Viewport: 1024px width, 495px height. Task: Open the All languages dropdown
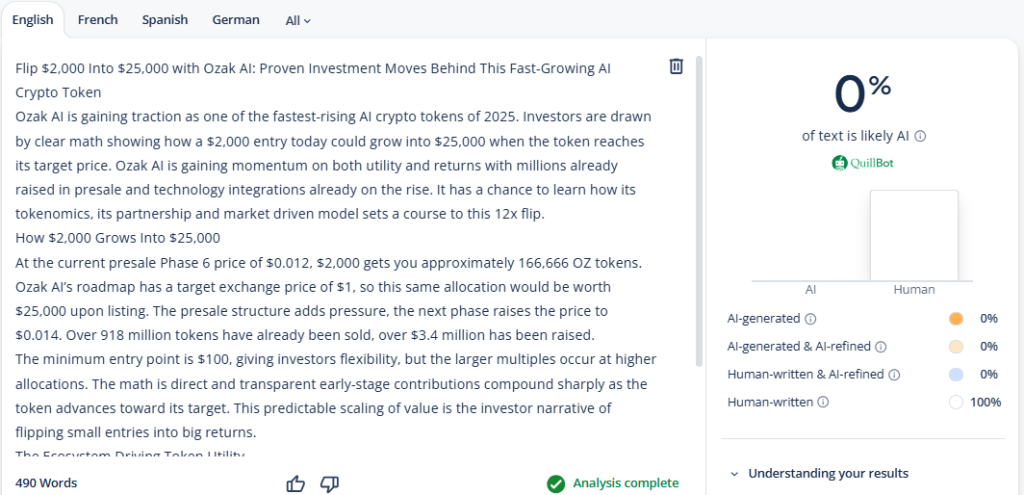coord(298,20)
